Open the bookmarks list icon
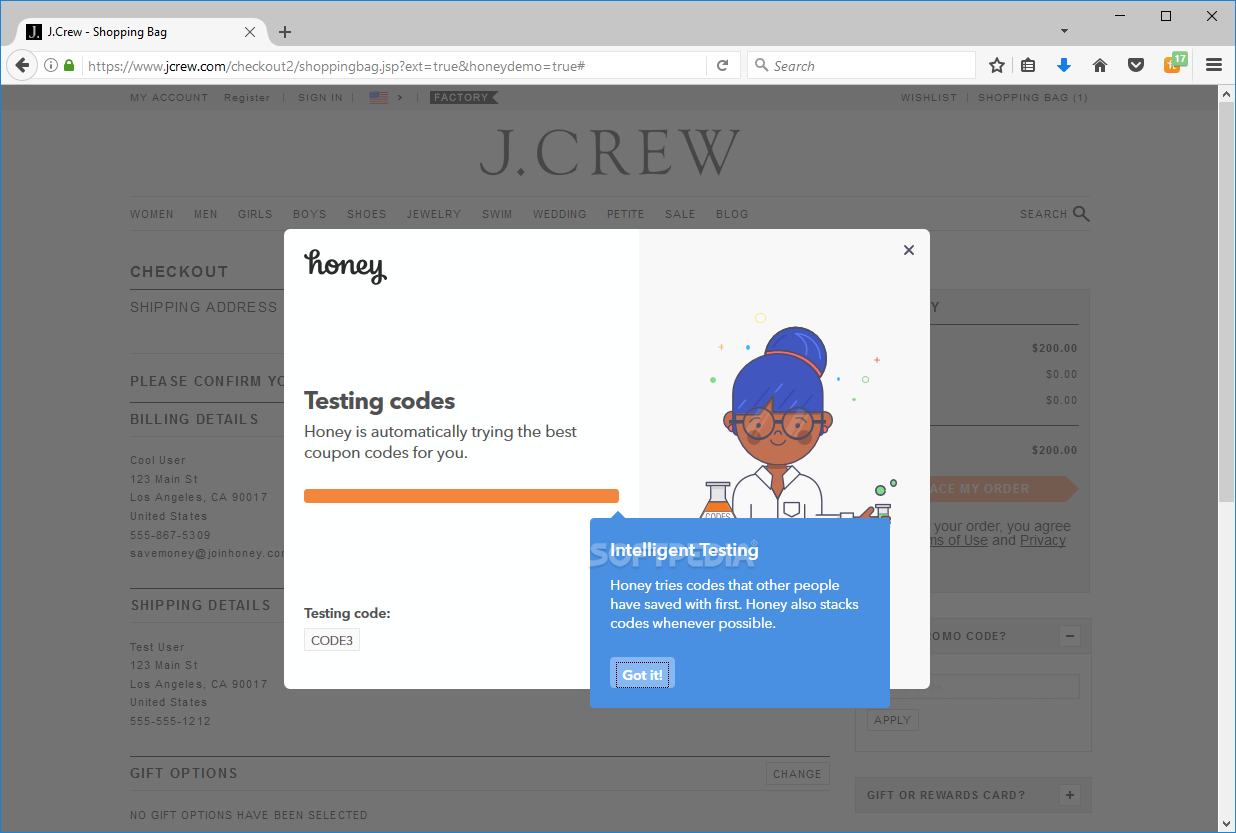 click(1028, 65)
